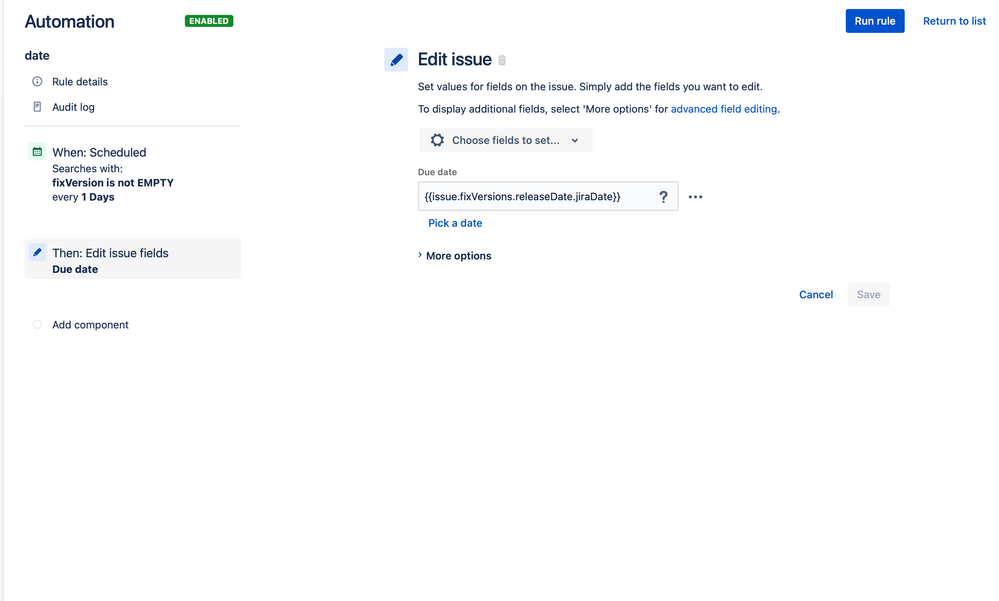Click the Pick a date link
This screenshot has height=601, width=999.
coord(455,223)
